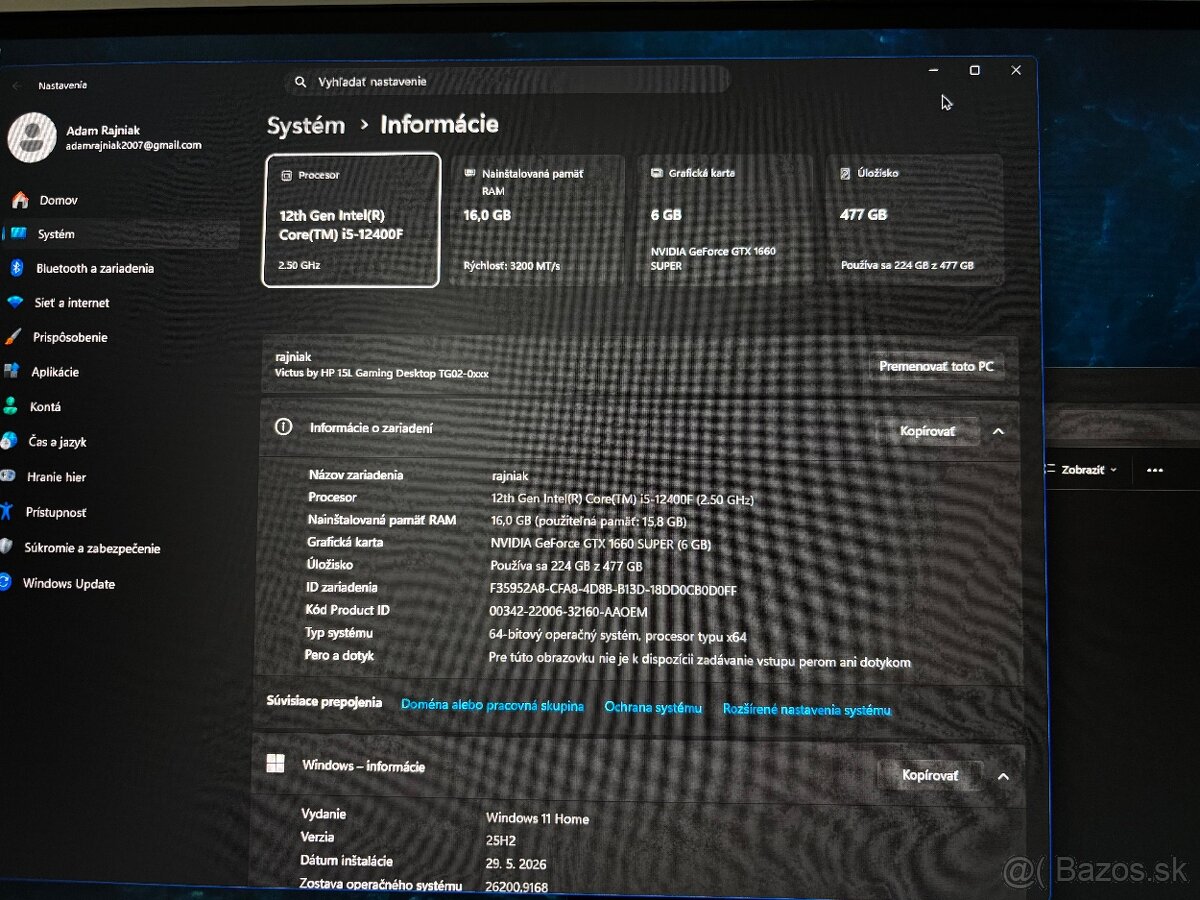Click the Windows logo beside Windows – informácie
This screenshot has width=1200, height=900.
[x=275, y=765]
